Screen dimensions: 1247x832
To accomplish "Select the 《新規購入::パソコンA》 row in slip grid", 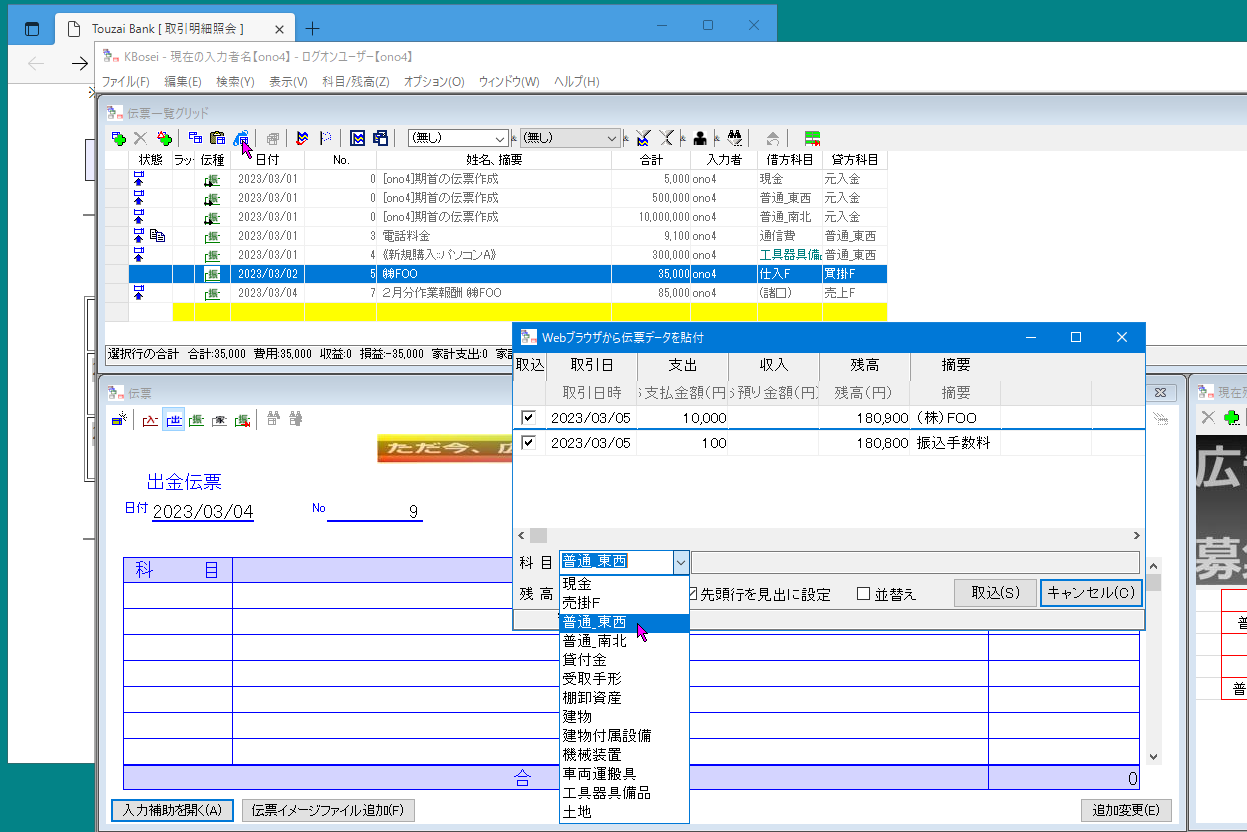I will click(496, 255).
